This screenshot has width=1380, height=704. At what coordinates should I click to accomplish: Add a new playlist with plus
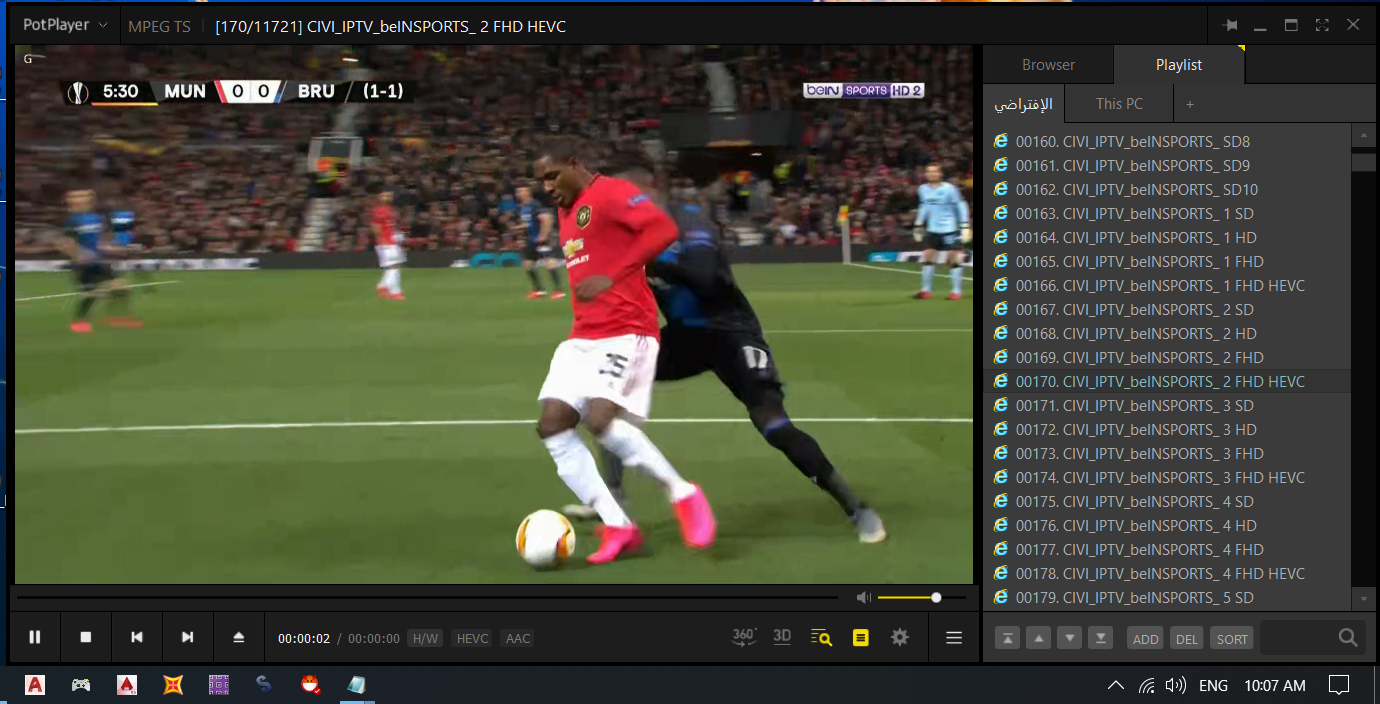click(1190, 104)
